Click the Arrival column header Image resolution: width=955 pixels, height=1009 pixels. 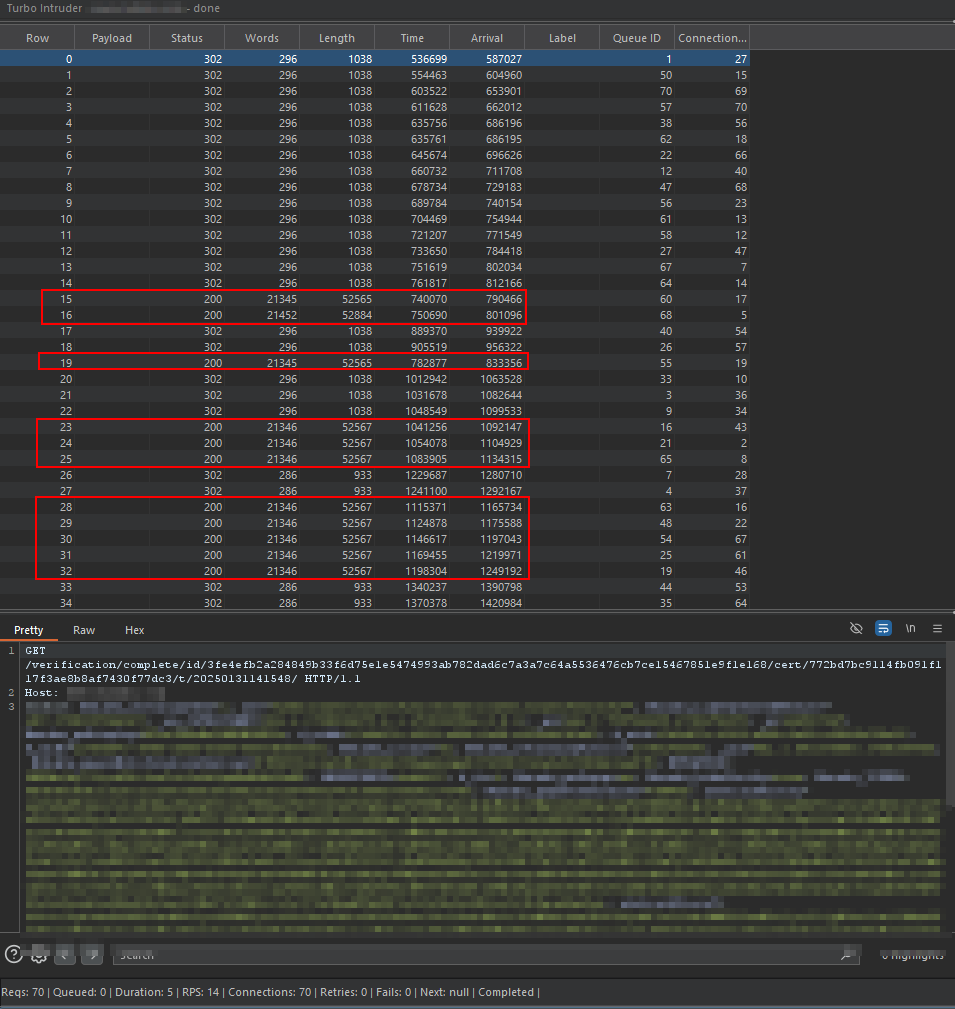(x=486, y=38)
